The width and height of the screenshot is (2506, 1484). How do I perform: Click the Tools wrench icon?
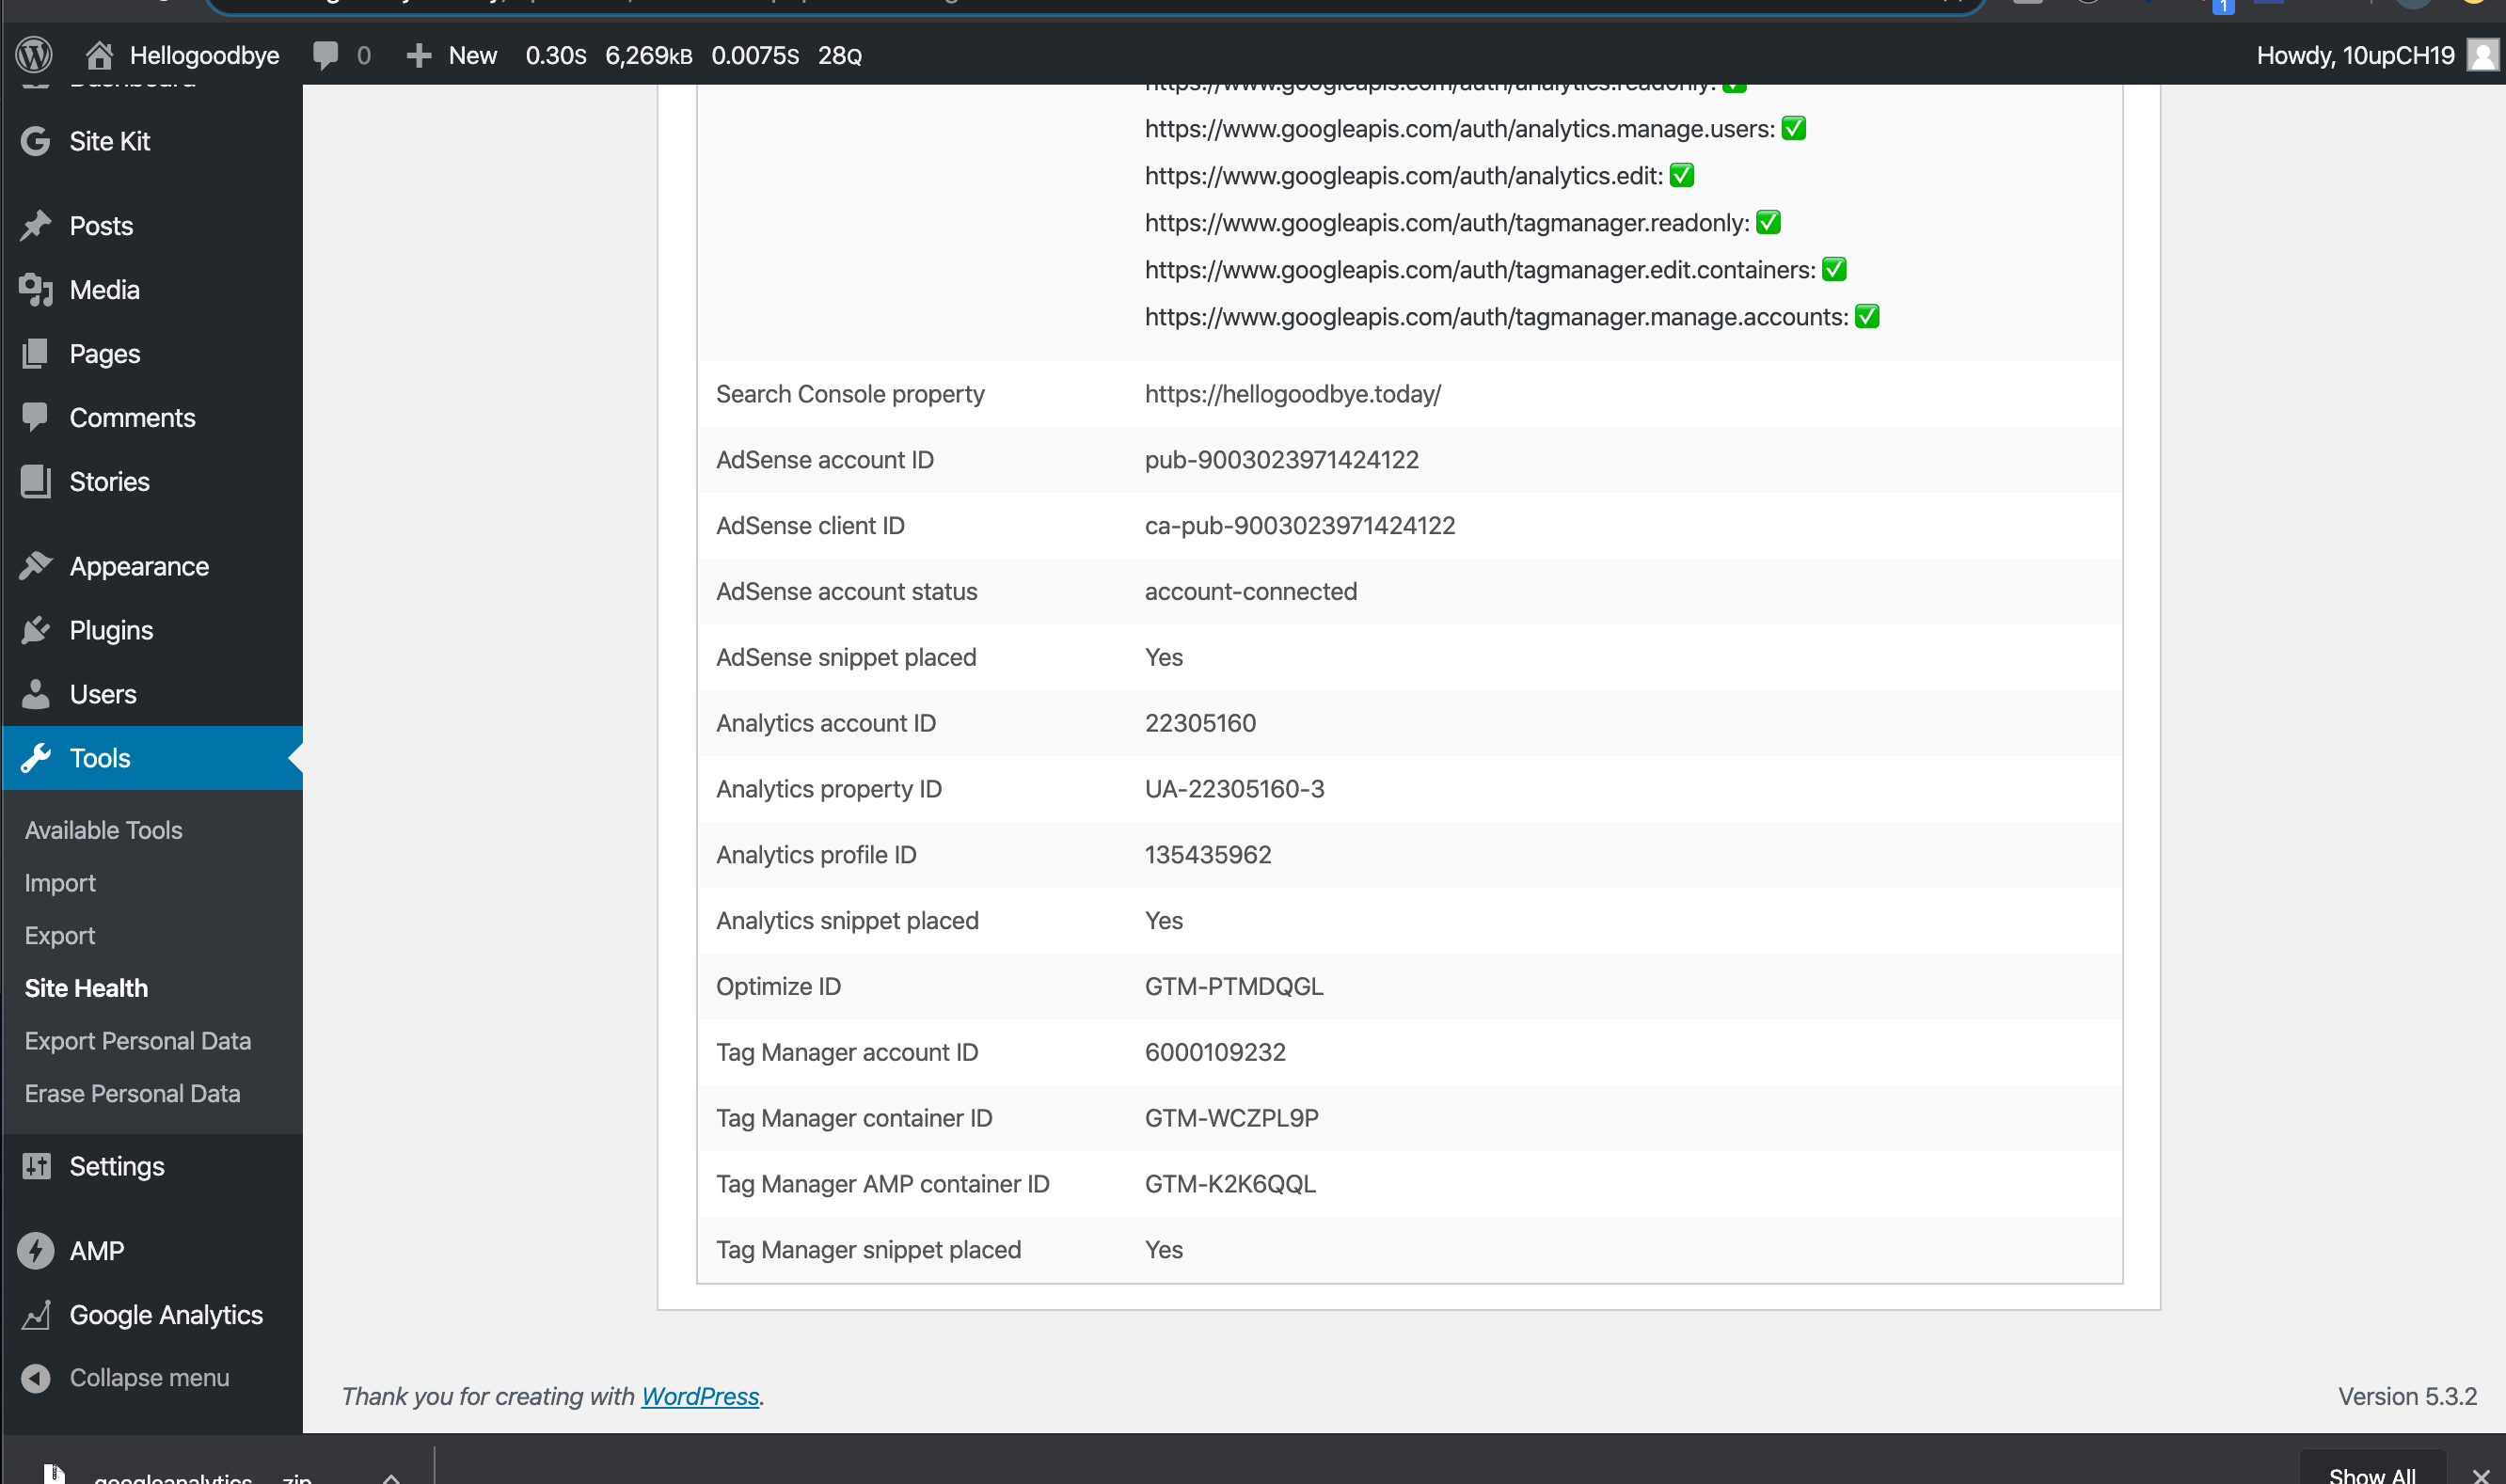[36, 758]
